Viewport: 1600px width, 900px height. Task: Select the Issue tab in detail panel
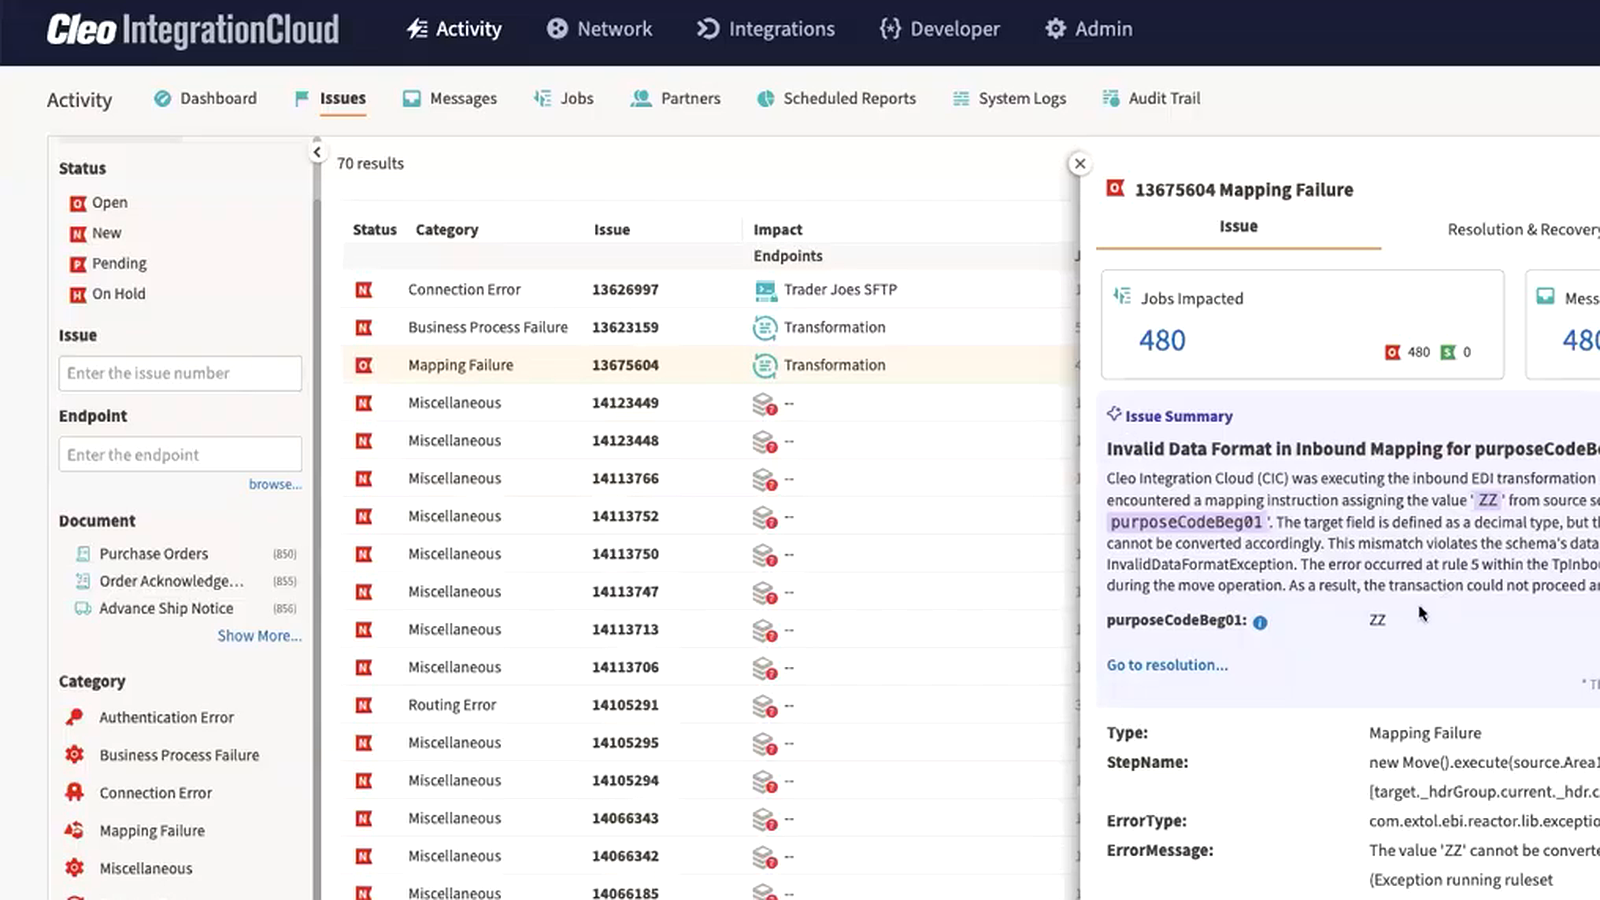(1238, 227)
